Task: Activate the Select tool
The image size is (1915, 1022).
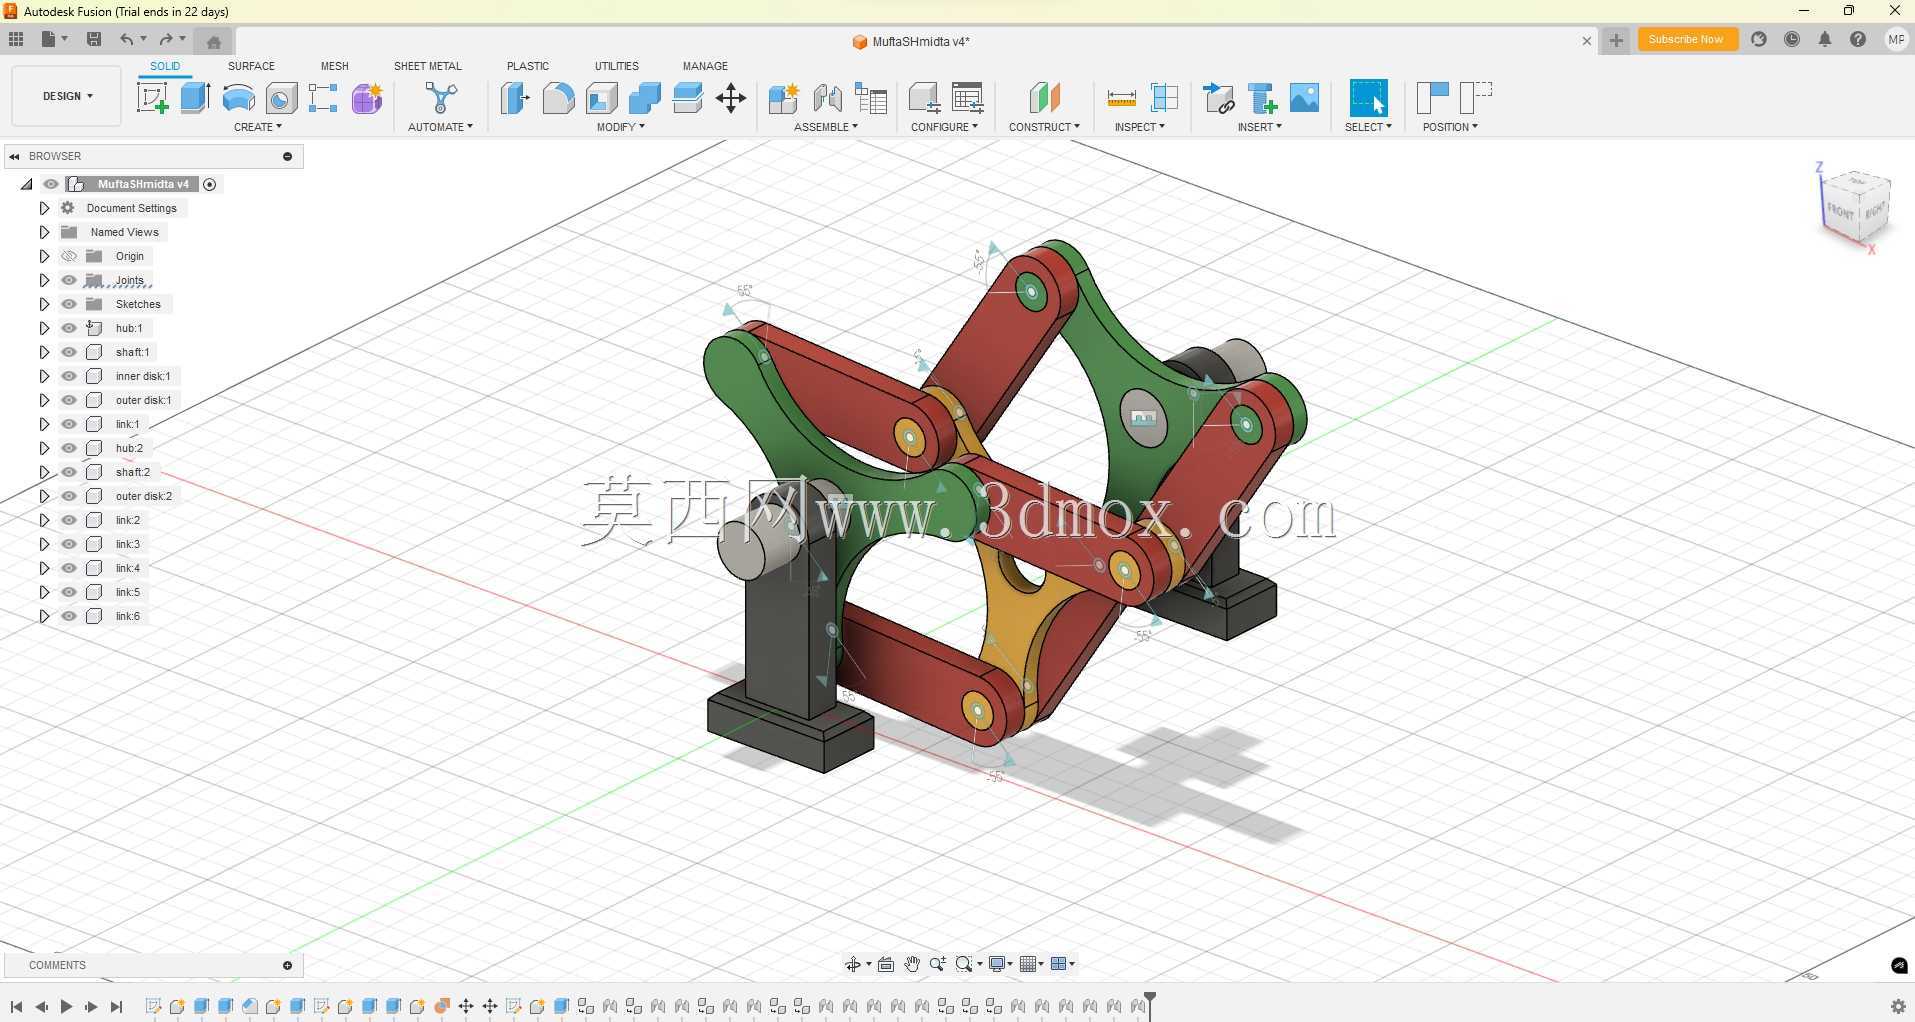Action: 1368,98
